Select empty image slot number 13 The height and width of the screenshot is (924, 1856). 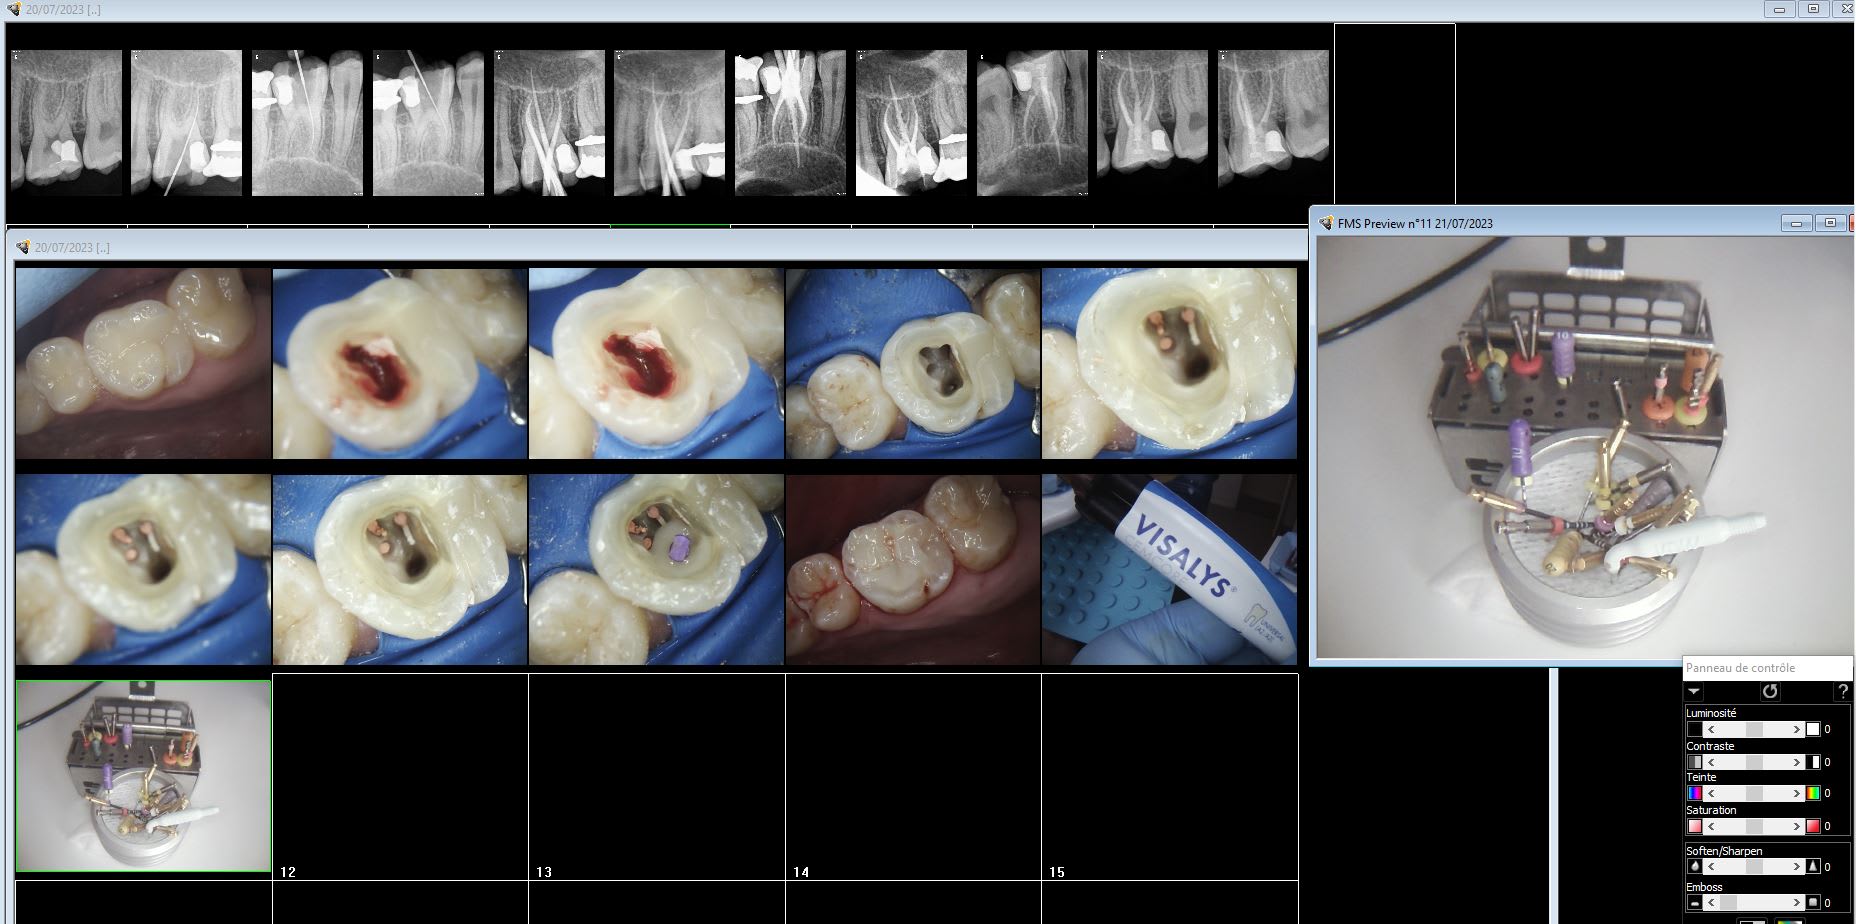pos(656,776)
